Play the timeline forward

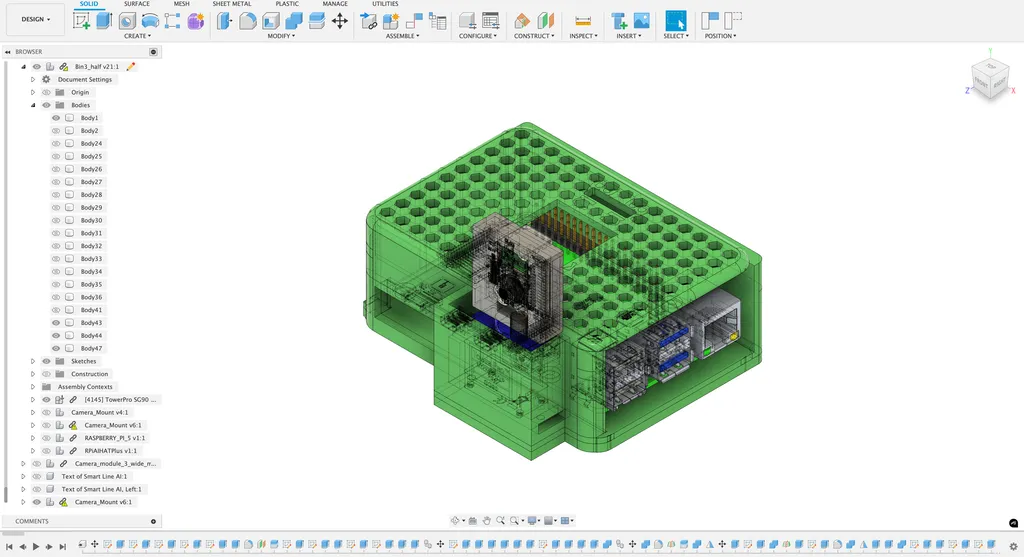[36, 546]
